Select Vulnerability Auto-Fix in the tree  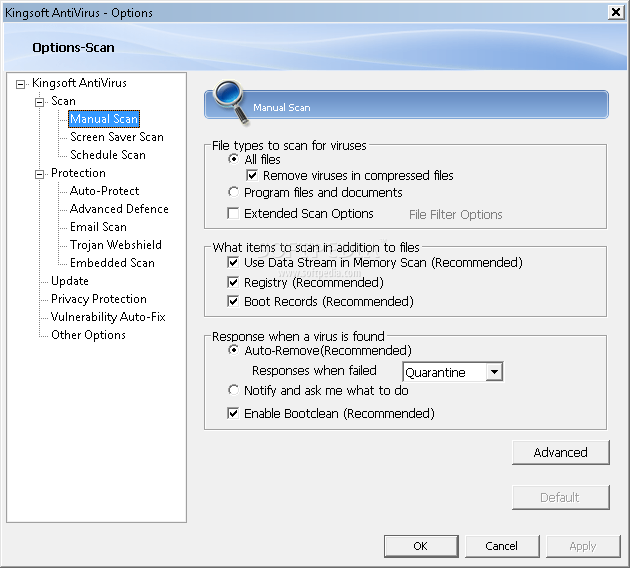(x=108, y=317)
